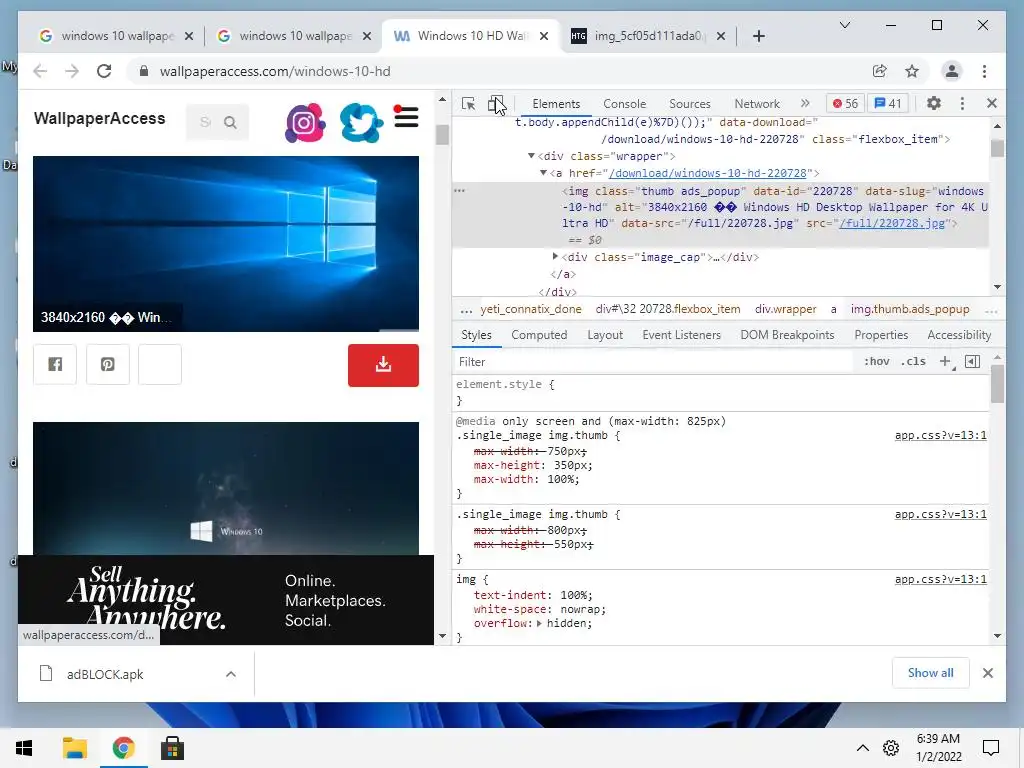This screenshot has width=1024, height=768.
Task: Open the Twitter bird icon
Action: point(361,122)
